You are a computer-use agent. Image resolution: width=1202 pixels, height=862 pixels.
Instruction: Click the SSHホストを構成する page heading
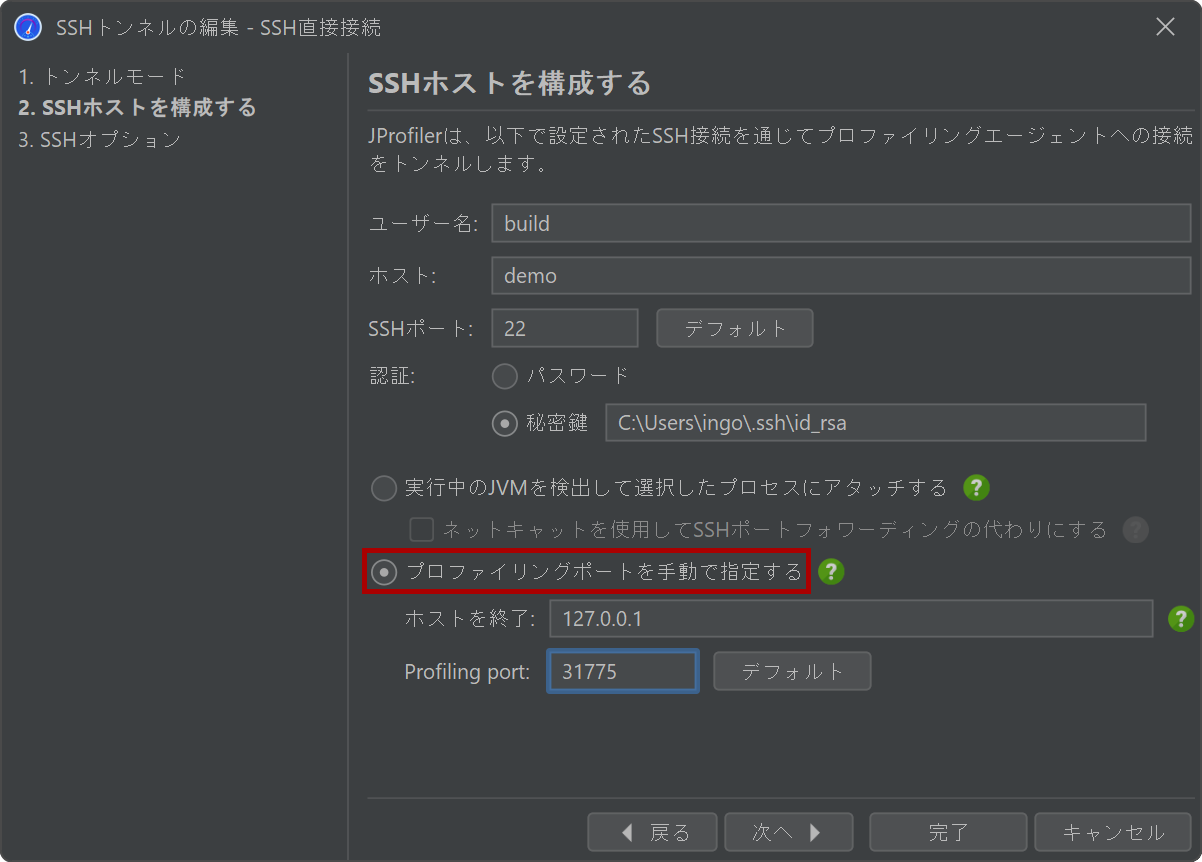pyautogui.click(x=510, y=82)
